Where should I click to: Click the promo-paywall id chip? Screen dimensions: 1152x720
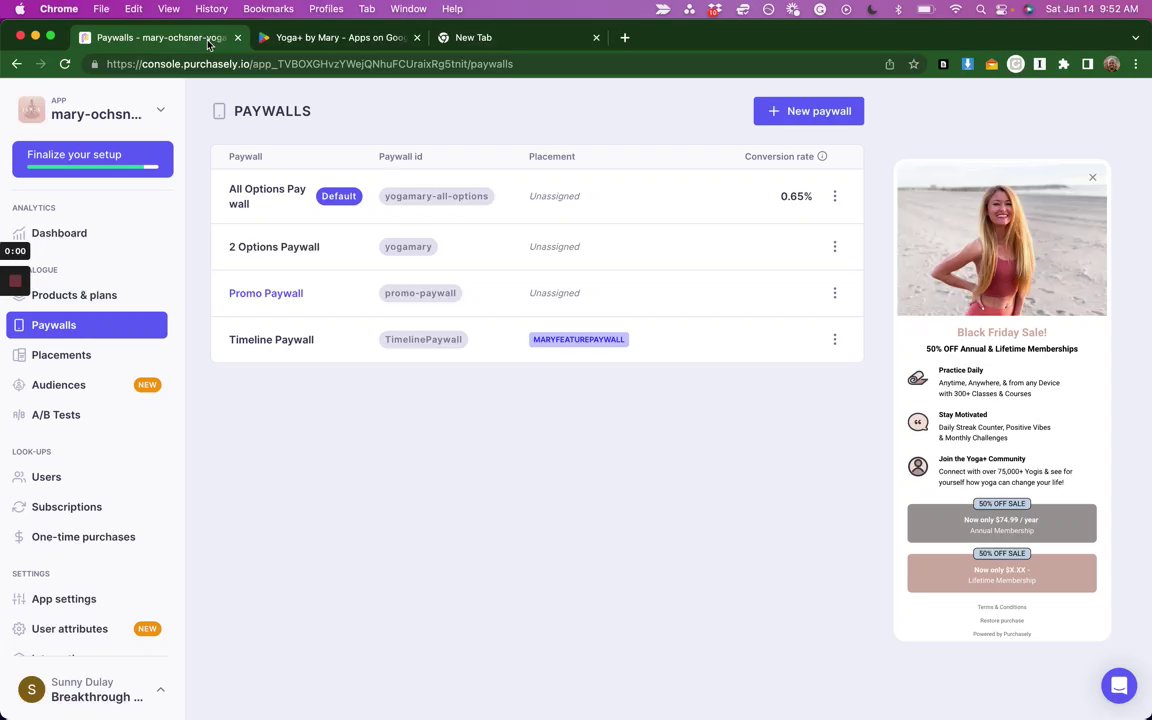[x=420, y=293]
